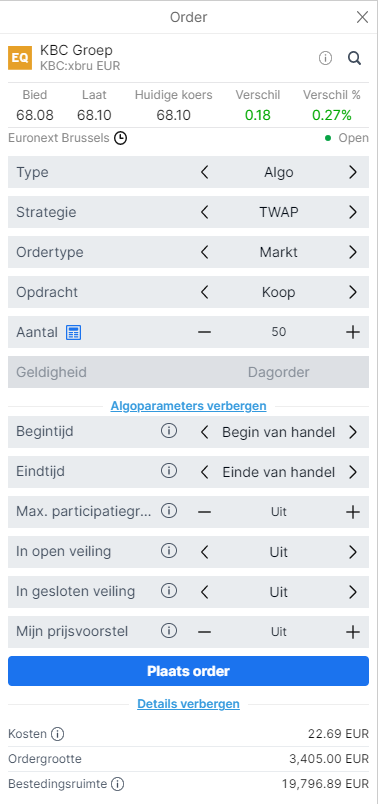Show Kosten cost details info icon
Image resolution: width=378 pixels, height=804 pixels.
point(57,734)
